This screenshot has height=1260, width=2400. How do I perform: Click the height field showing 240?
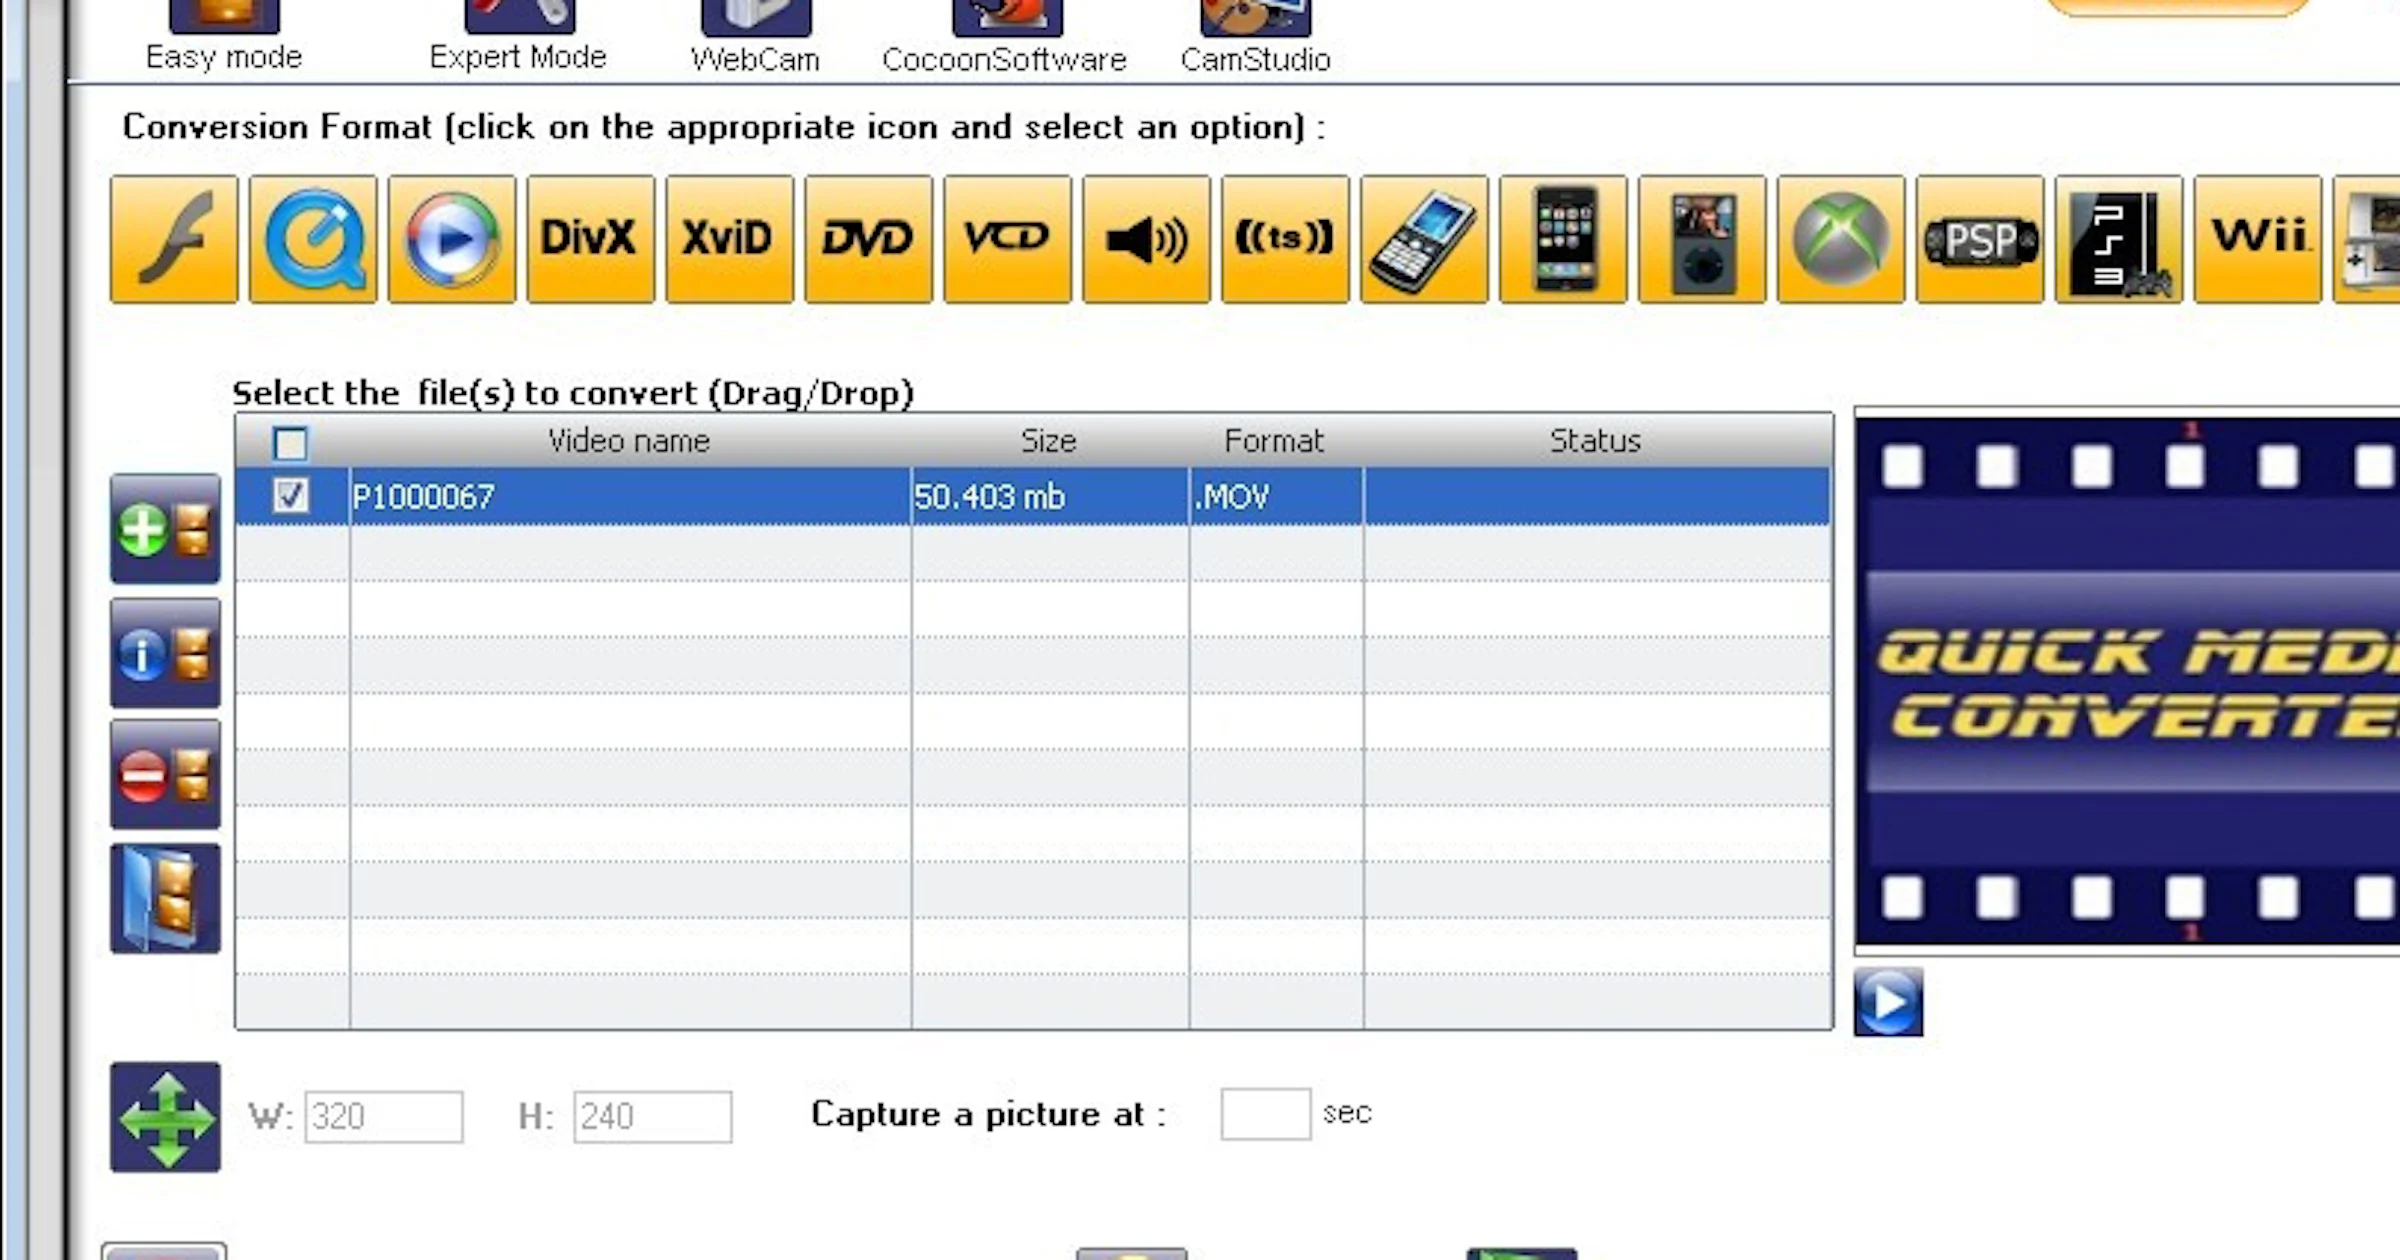[653, 1116]
